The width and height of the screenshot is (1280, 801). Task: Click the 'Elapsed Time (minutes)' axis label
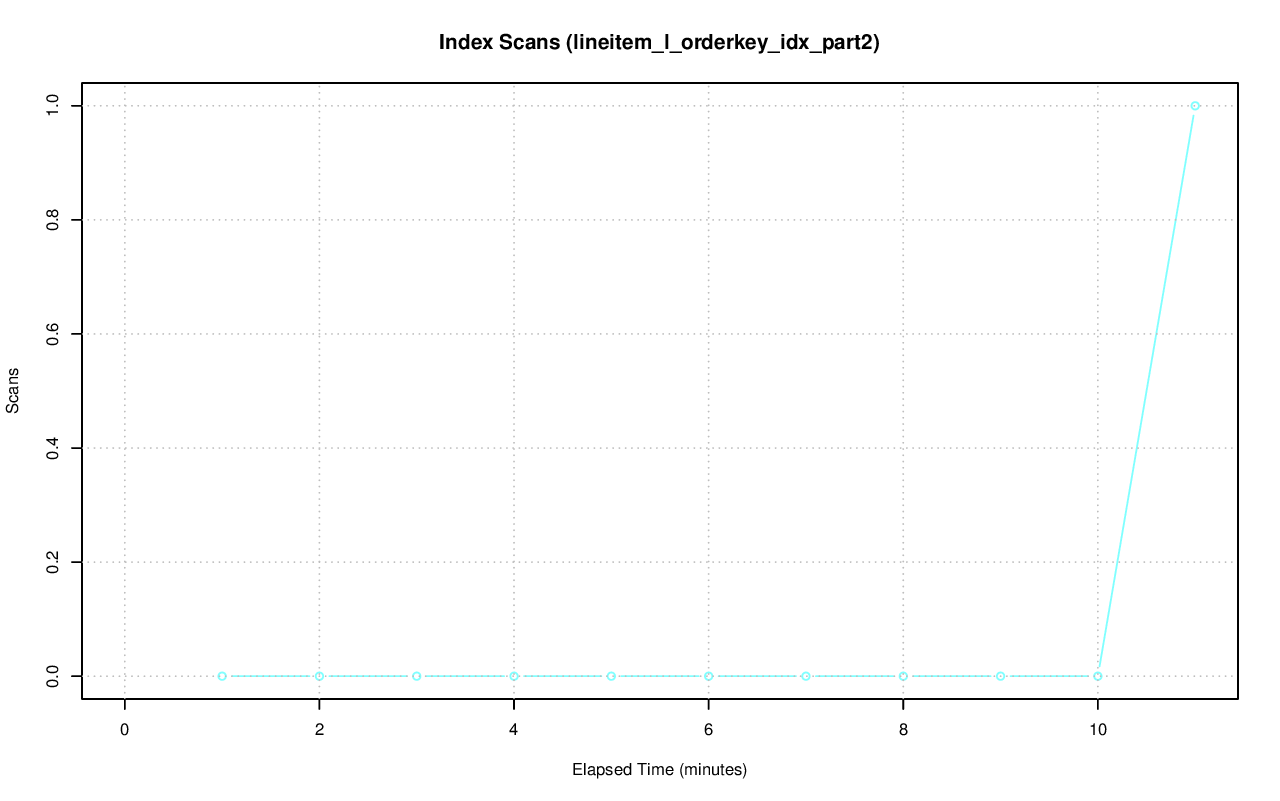(659, 770)
